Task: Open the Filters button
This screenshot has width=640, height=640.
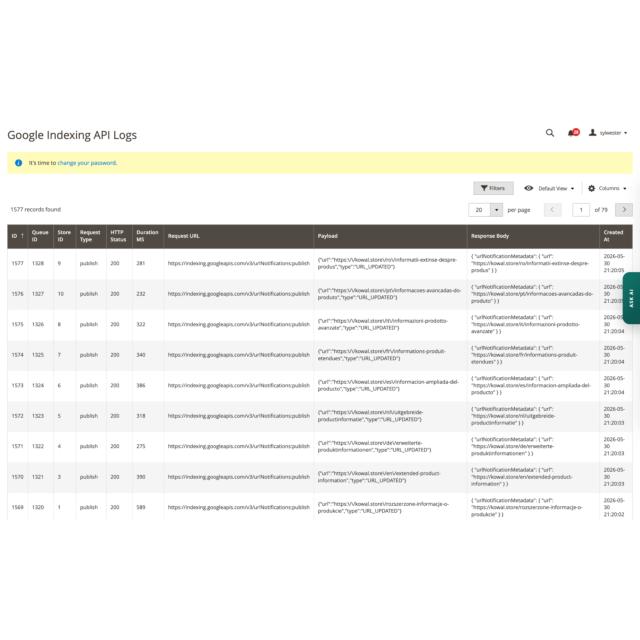Action: point(493,188)
